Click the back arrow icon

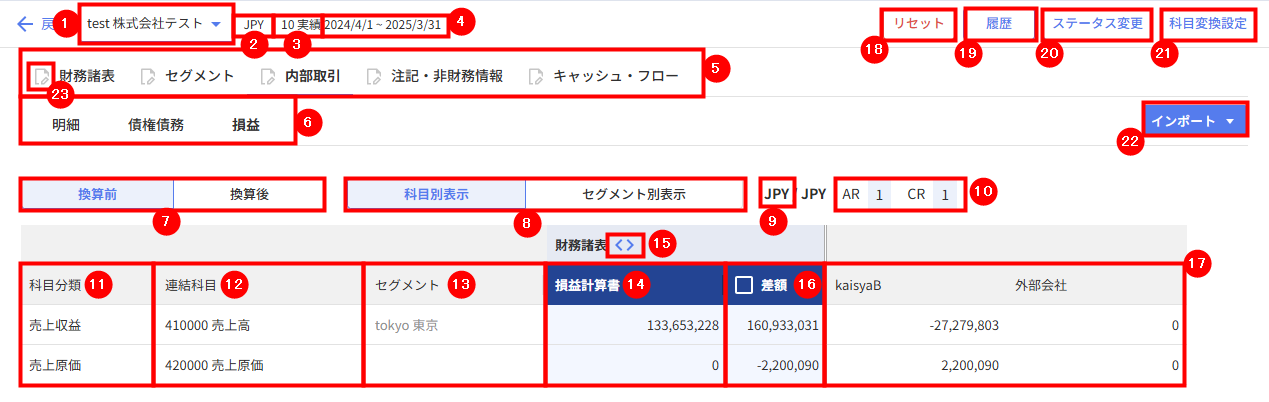coord(25,23)
